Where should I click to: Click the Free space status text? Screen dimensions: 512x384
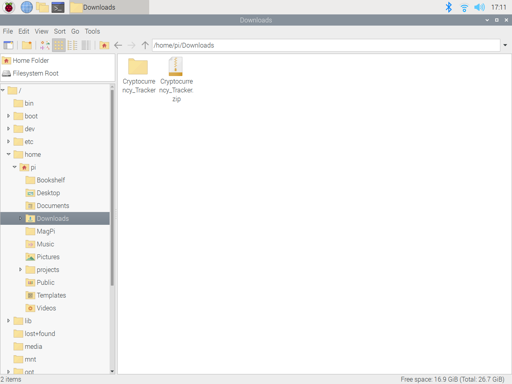452,379
